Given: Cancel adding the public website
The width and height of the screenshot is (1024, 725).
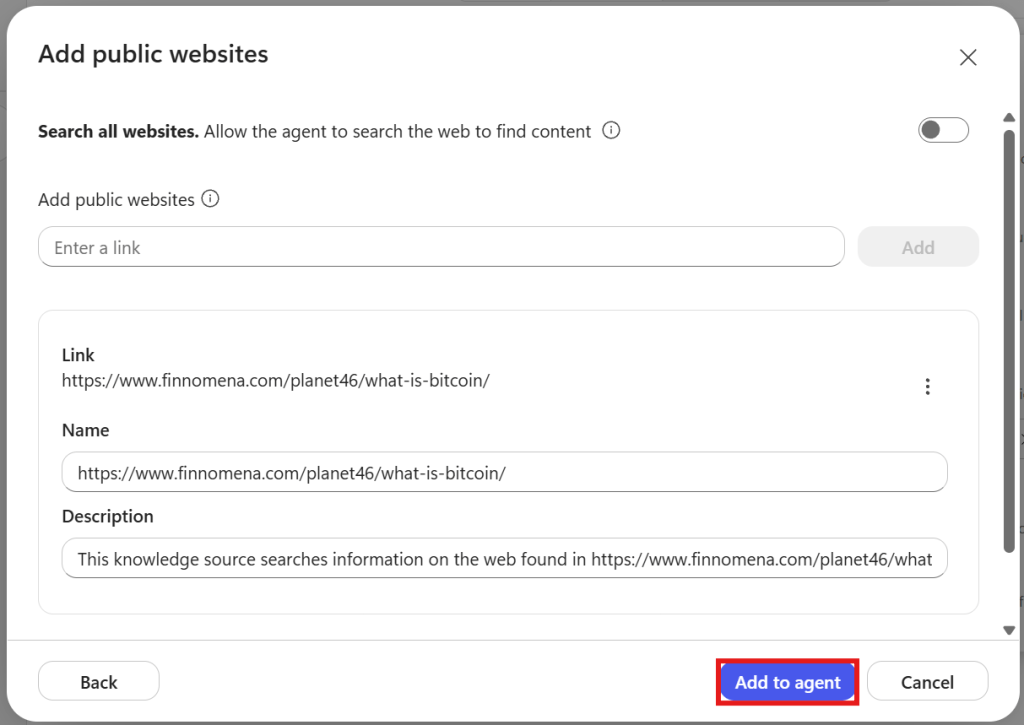Looking at the screenshot, I should coord(927,681).
